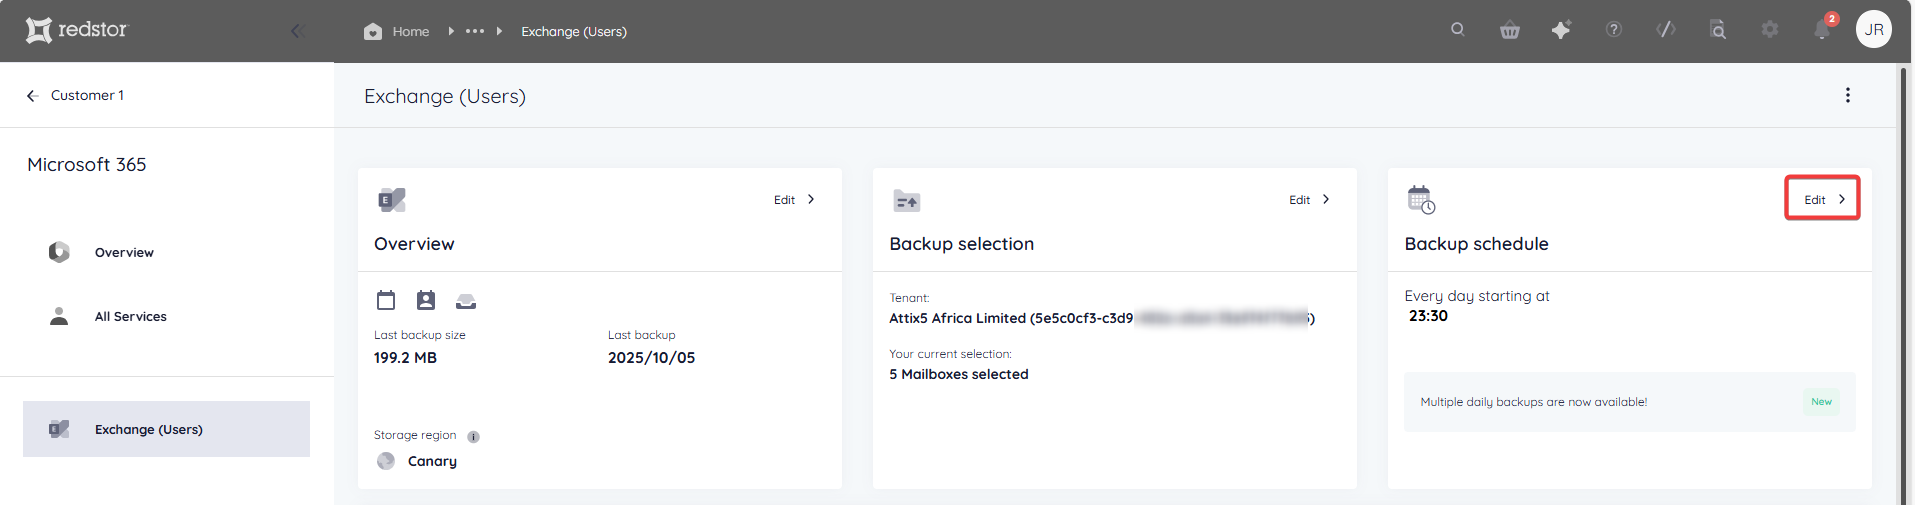Screen dimensions: 1915x505
Task: Click the vertical page scrollbar
Action: click(1903, 284)
